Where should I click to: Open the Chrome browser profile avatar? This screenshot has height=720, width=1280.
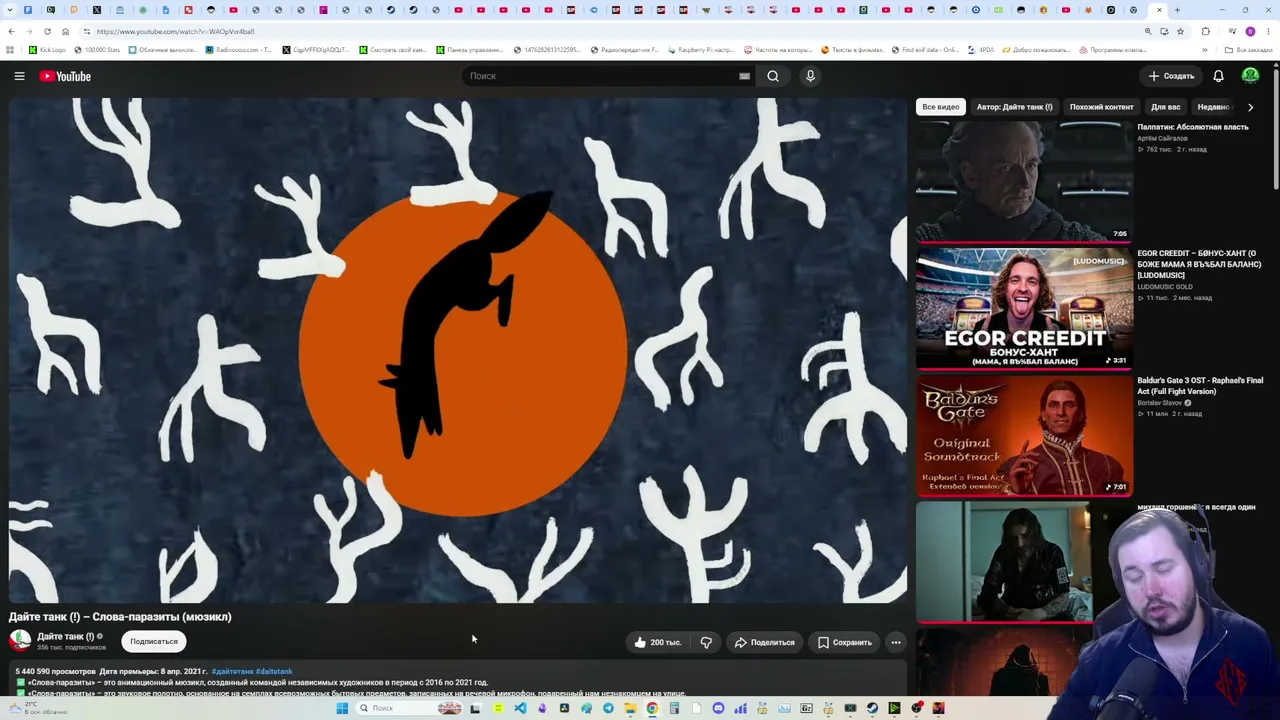click(1250, 31)
